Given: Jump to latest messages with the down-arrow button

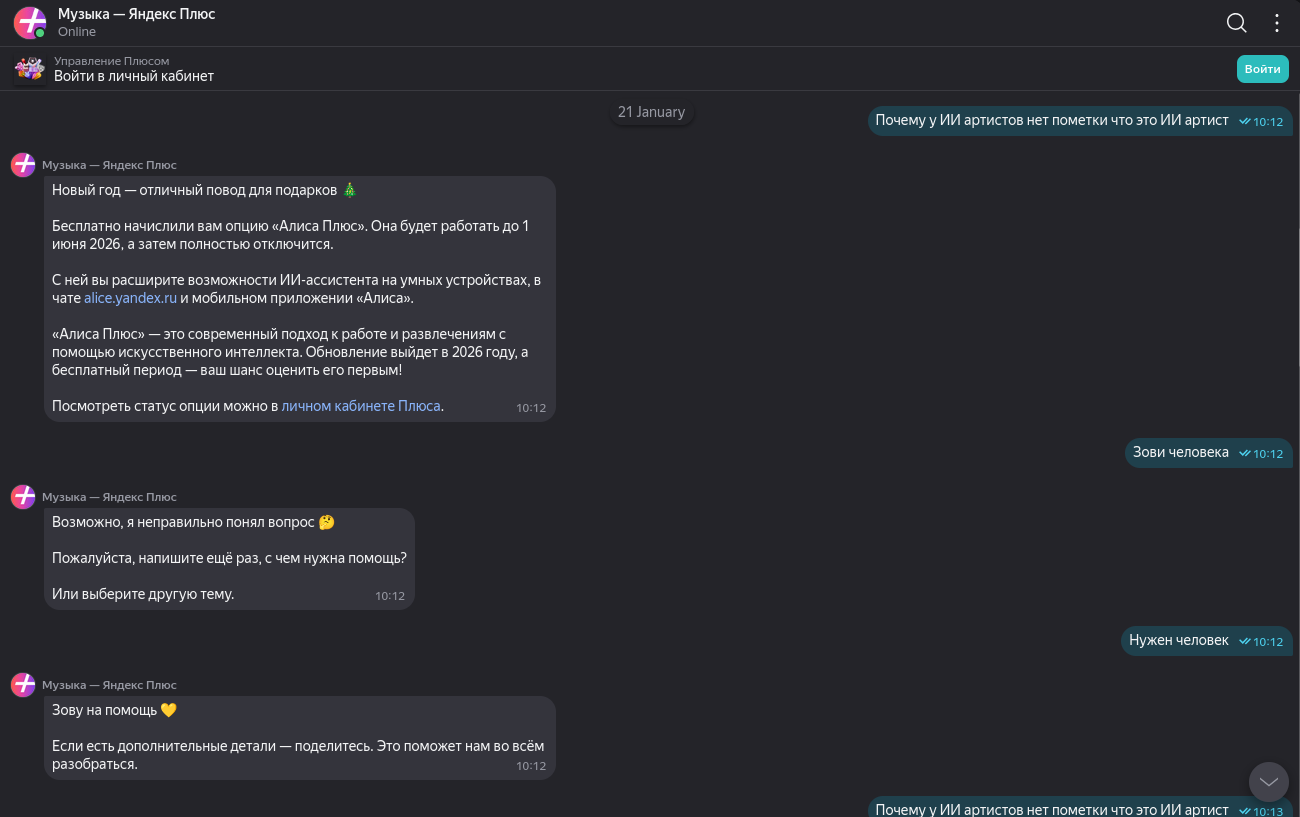Looking at the screenshot, I should [1269, 781].
